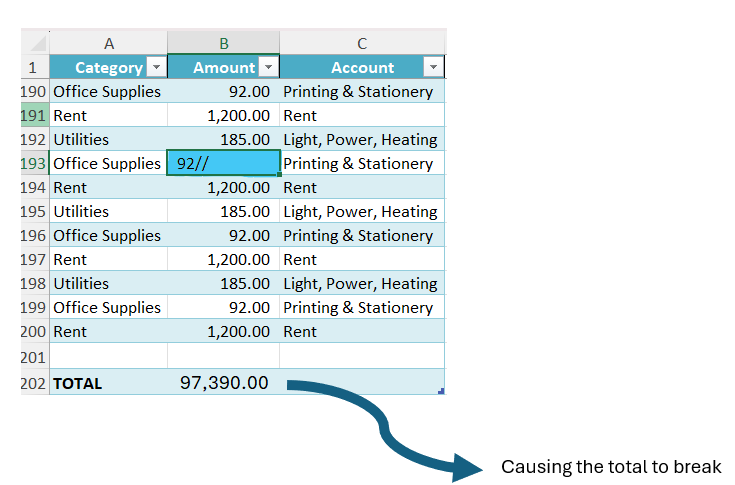Select column A header
Viewport: 735px width, 485px height.
pyautogui.click(x=109, y=43)
